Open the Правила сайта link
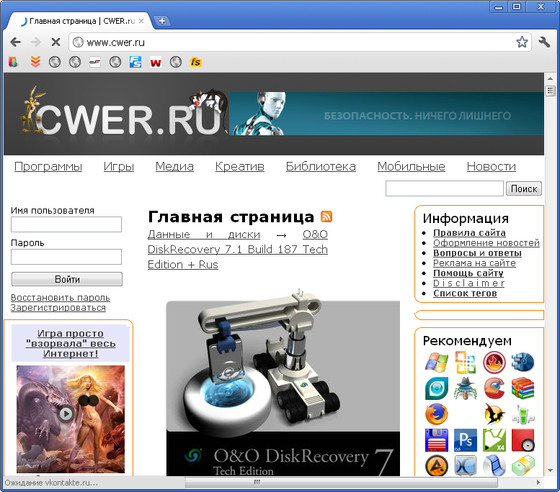This screenshot has width=560, height=492. pos(469,233)
